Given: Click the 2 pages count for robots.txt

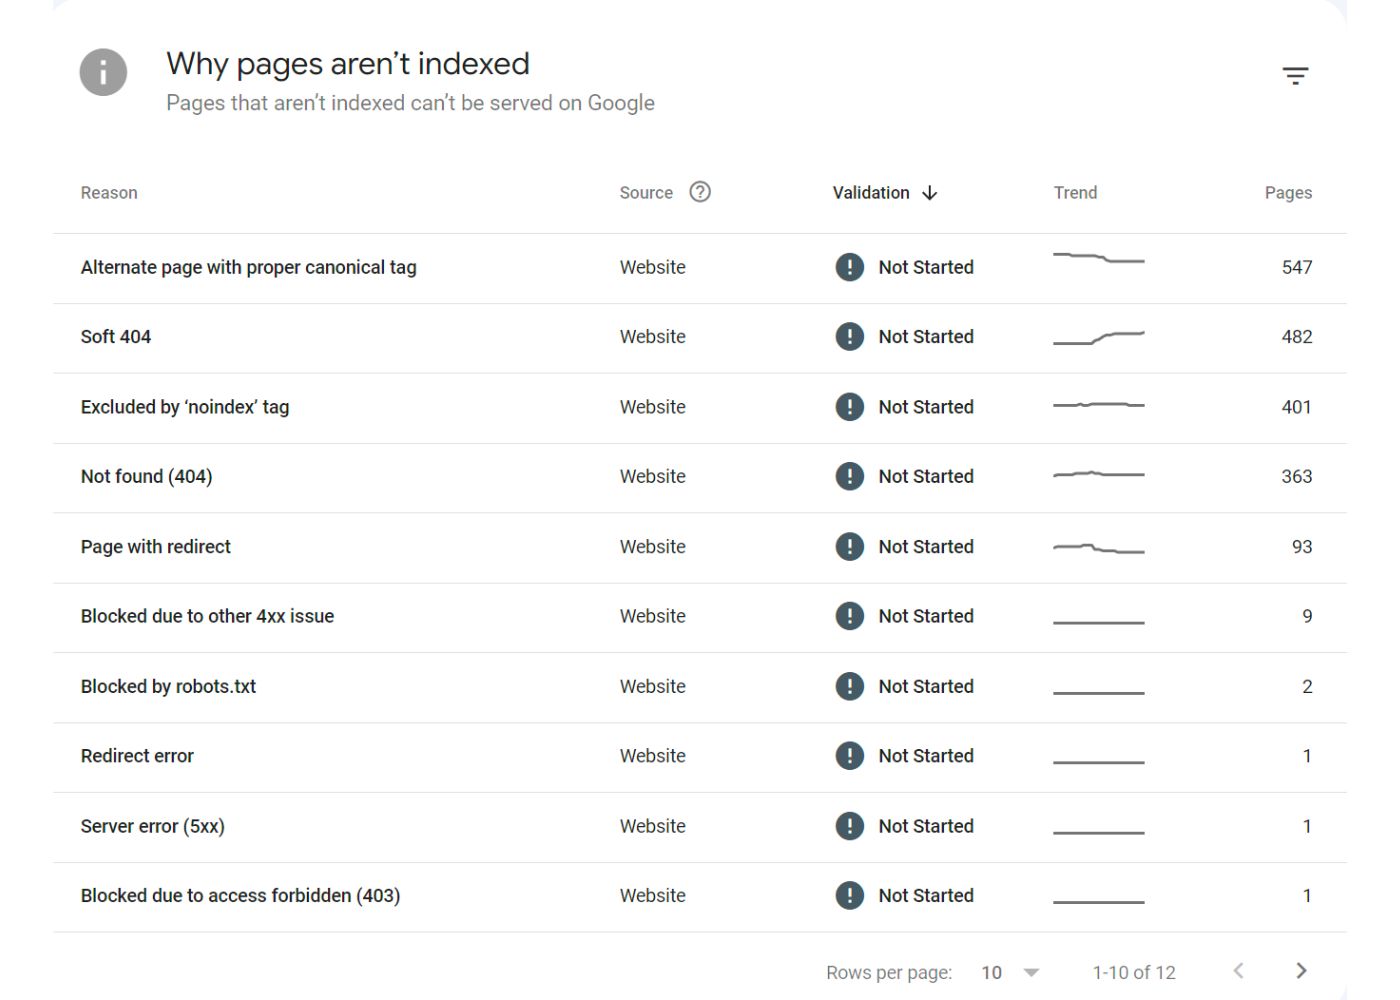Looking at the screenshot, I should coord(1307,686).
